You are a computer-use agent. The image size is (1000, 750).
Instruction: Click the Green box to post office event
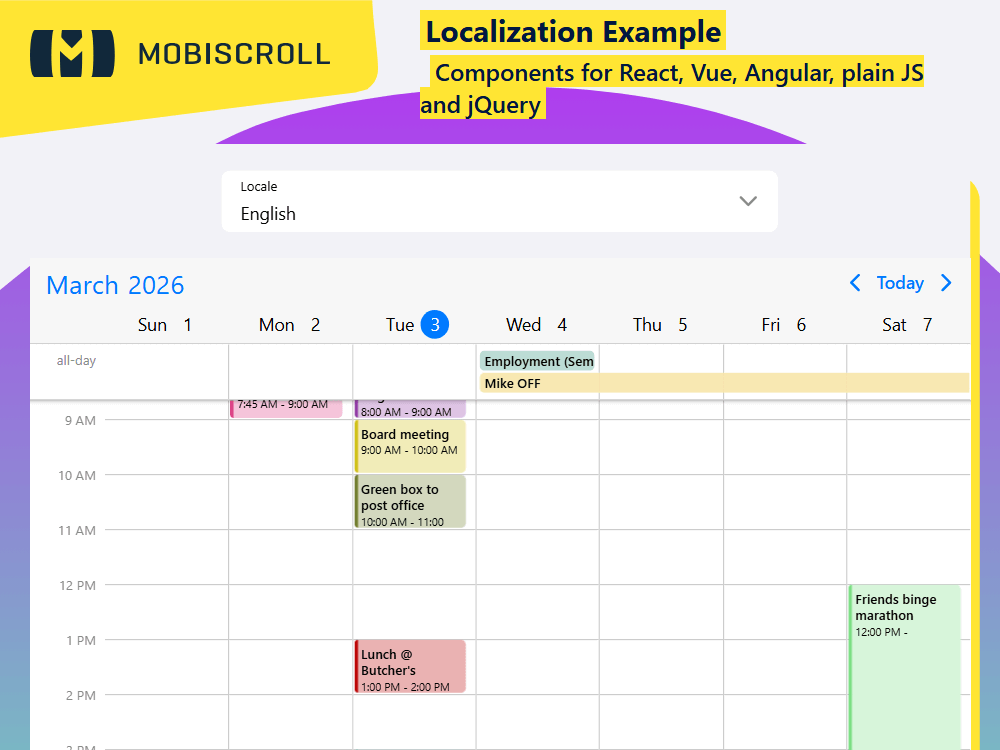[x=410, y=501]
